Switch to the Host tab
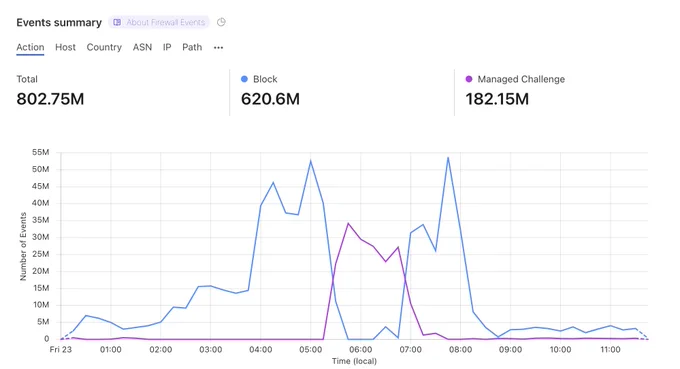 coord(65,47)
